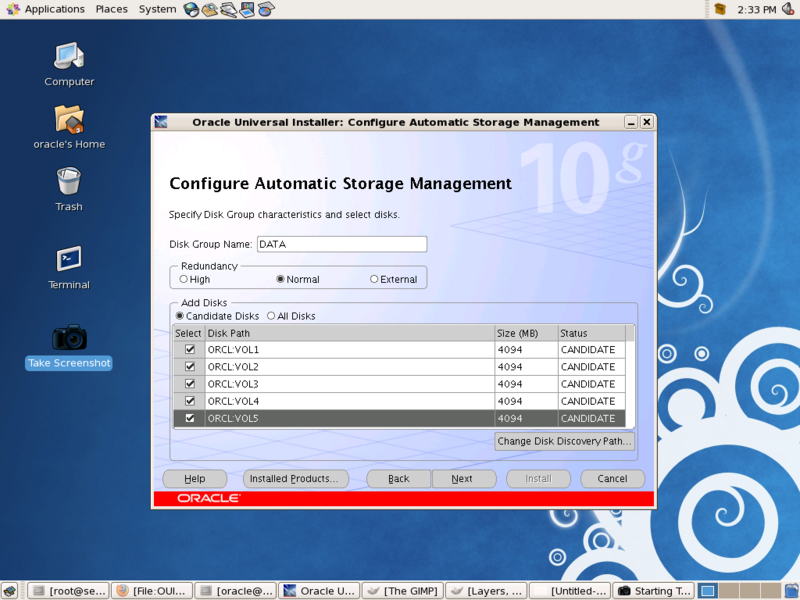Switch to the first workspace
Image resolution: width=800 pixels, height=600 pixels.
[x=708, y=591]
